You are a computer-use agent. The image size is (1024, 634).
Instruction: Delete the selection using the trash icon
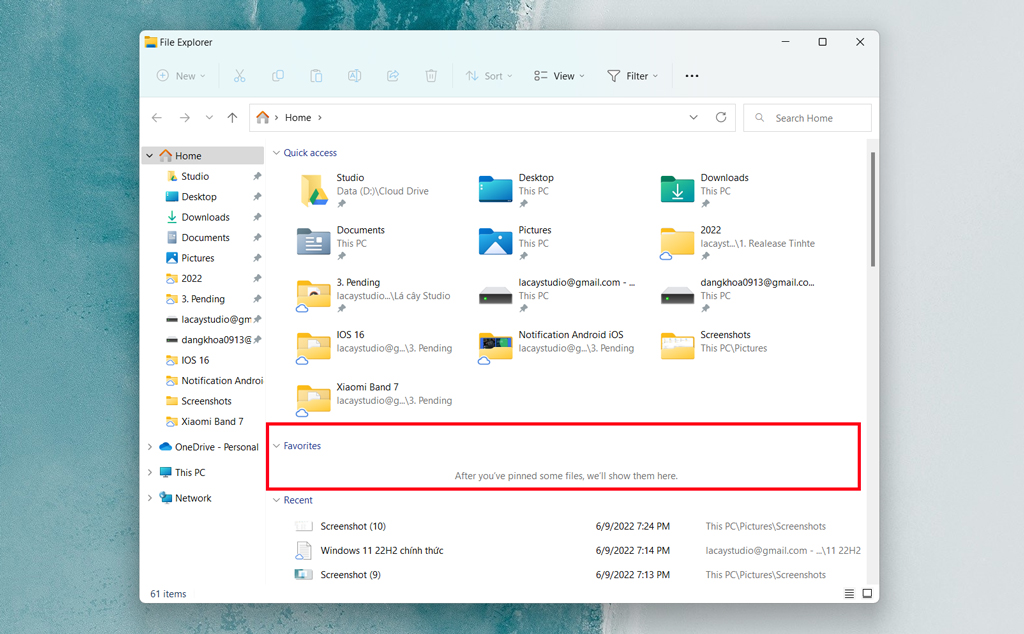[431, 75]
